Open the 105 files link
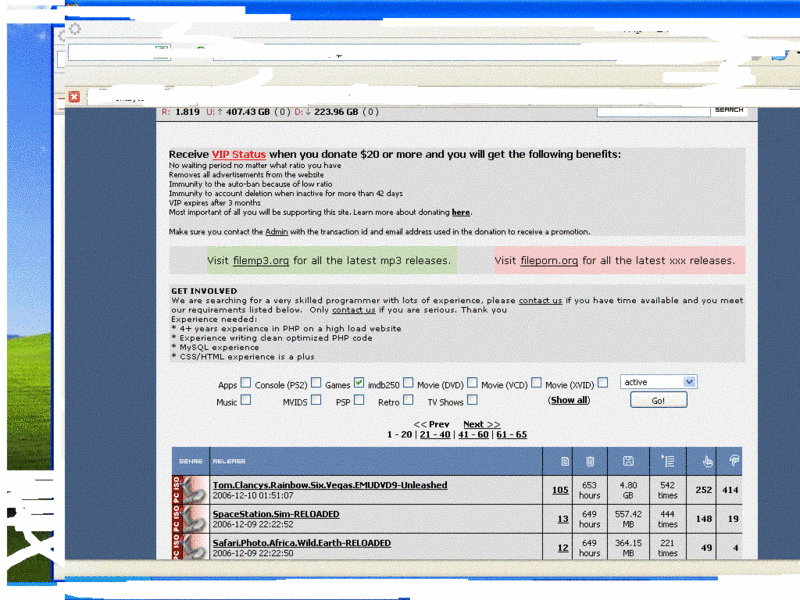Screen dimensions: 800x600 tap(560, 490)
